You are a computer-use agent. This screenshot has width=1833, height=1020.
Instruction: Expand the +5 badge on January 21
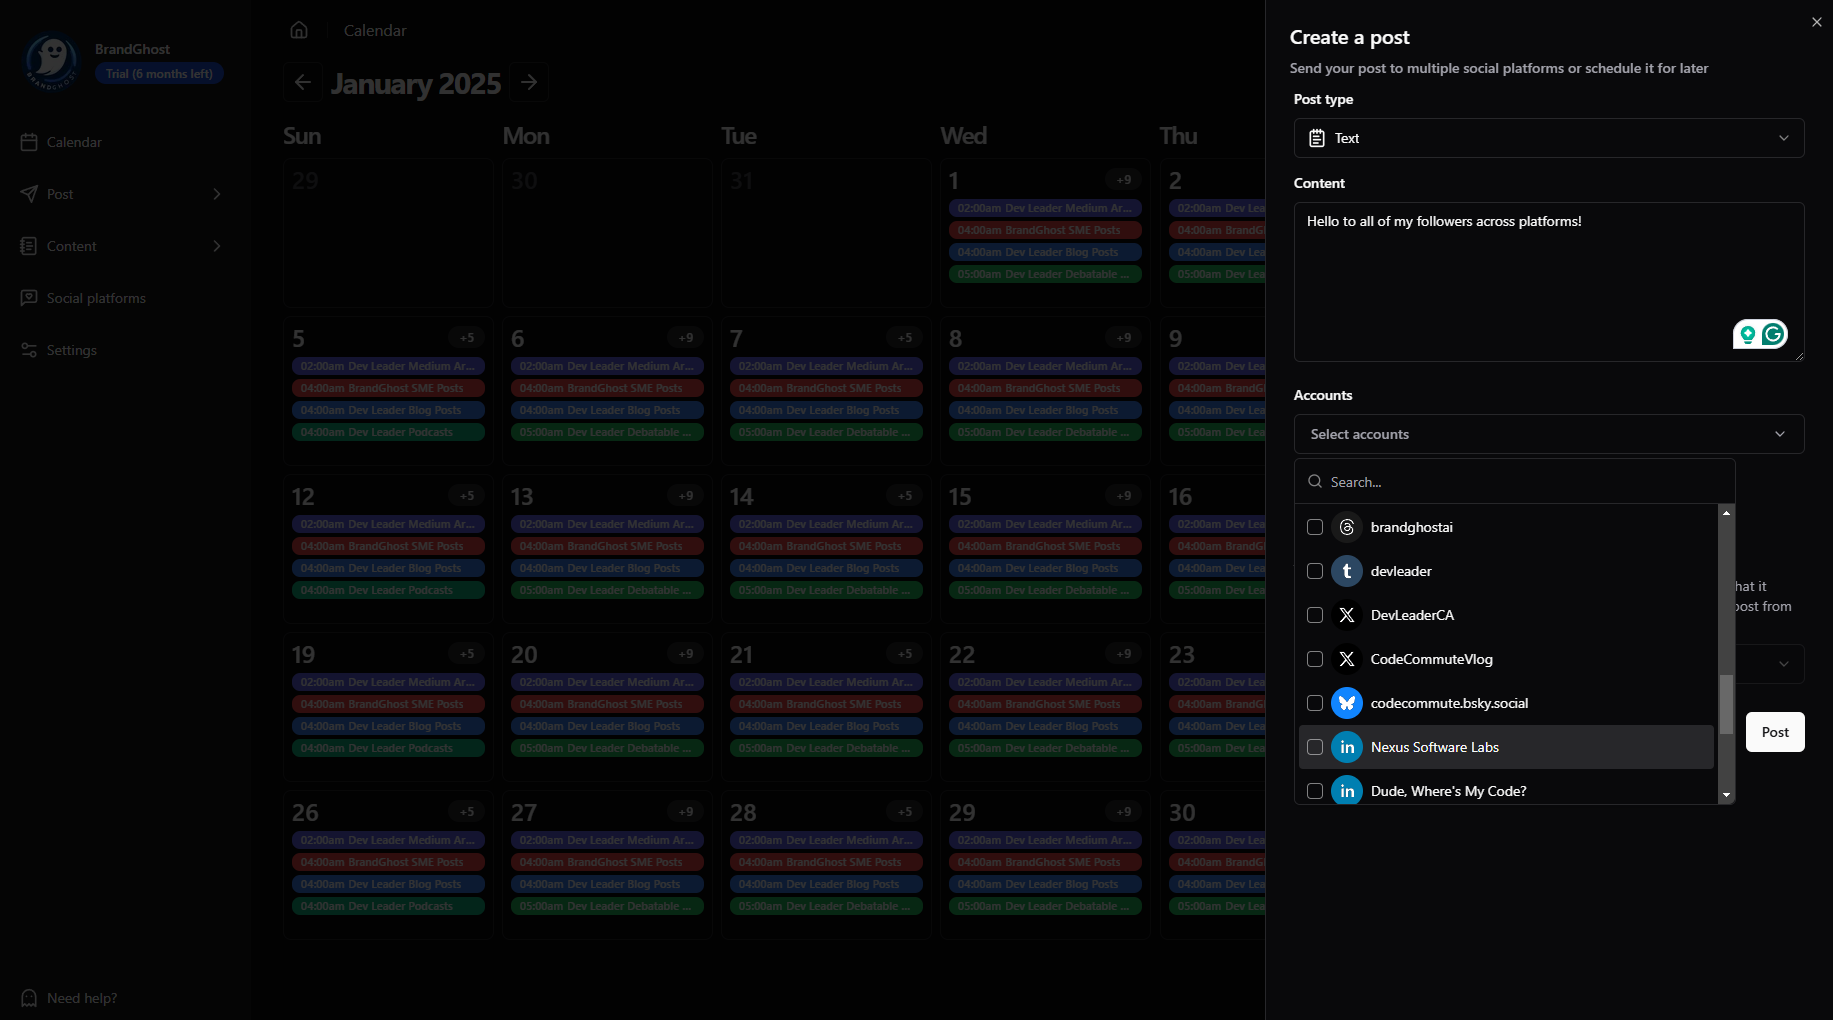905,654
